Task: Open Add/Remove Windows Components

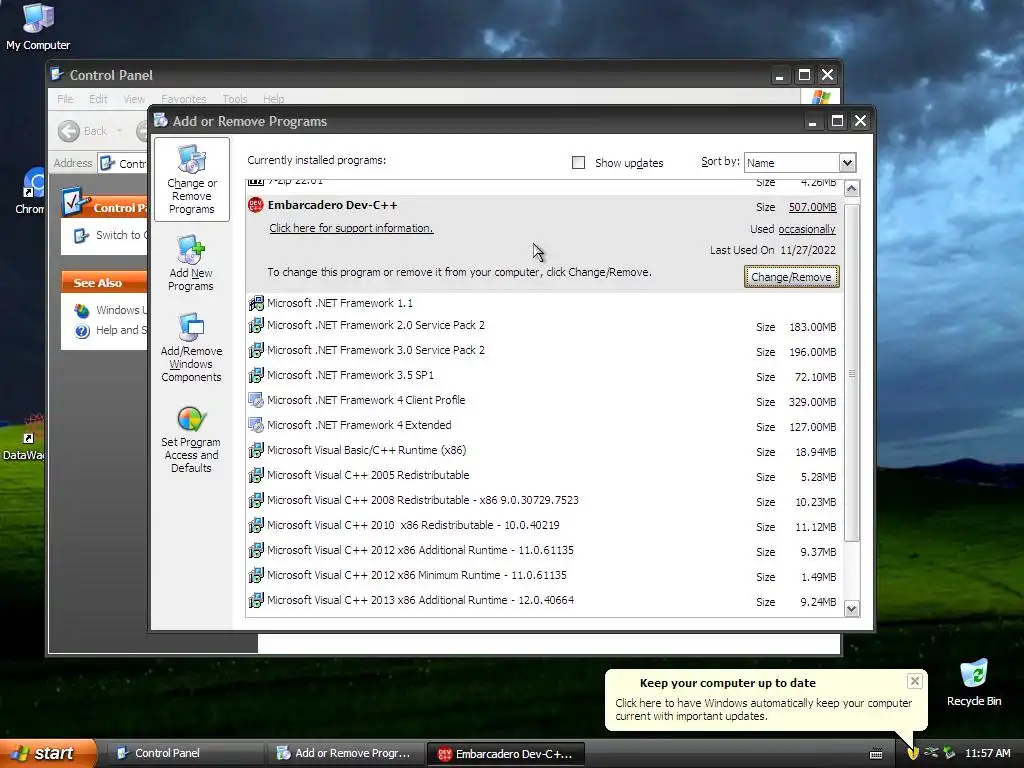Action: [x=191, y=347]
